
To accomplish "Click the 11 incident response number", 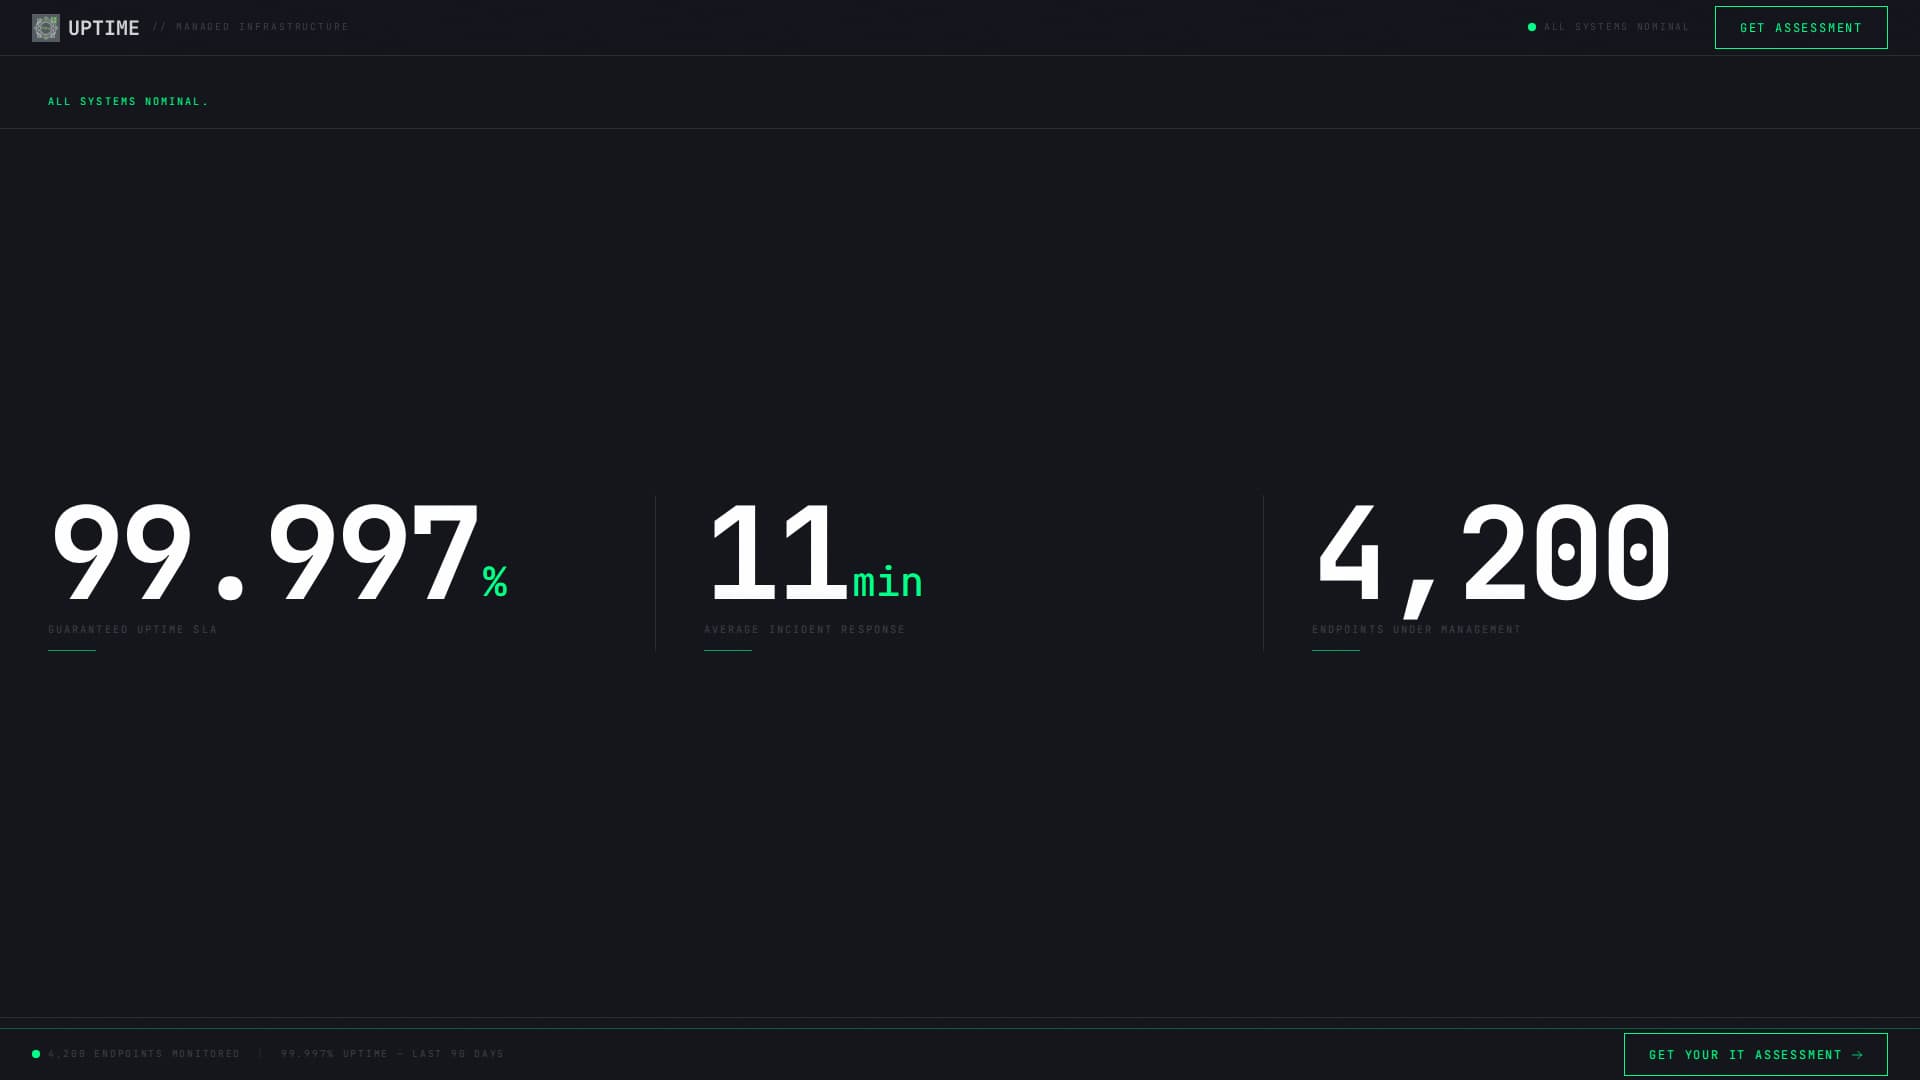I will pos(778,552).
